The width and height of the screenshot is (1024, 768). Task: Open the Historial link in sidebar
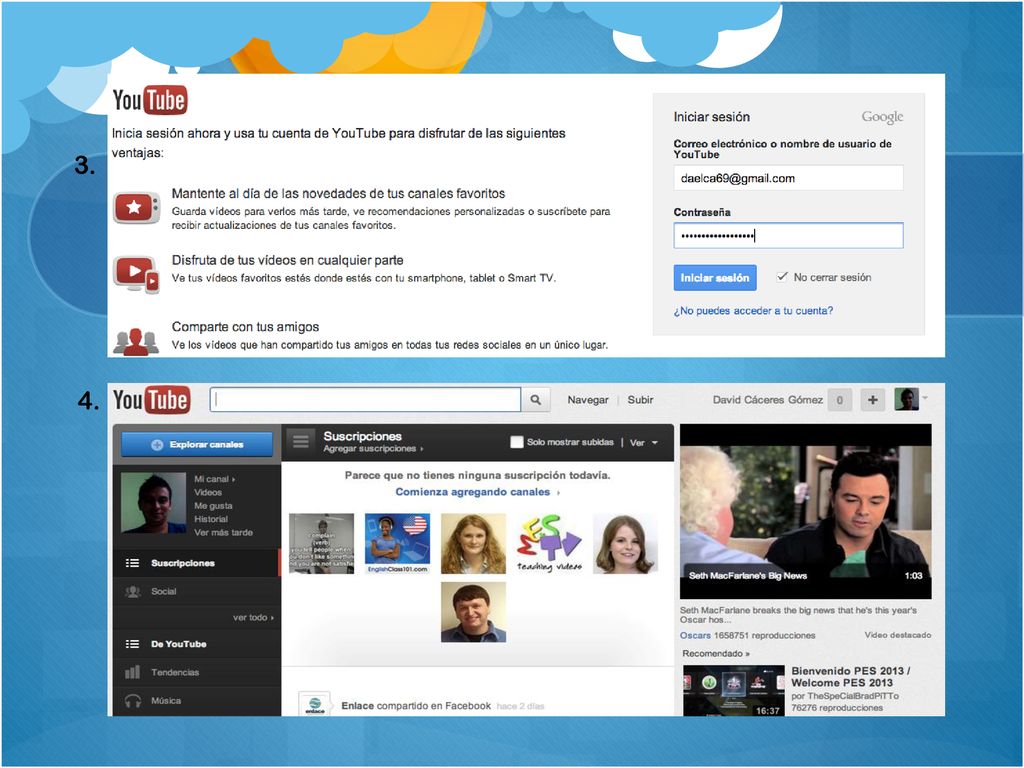click(x=210, y=519)
